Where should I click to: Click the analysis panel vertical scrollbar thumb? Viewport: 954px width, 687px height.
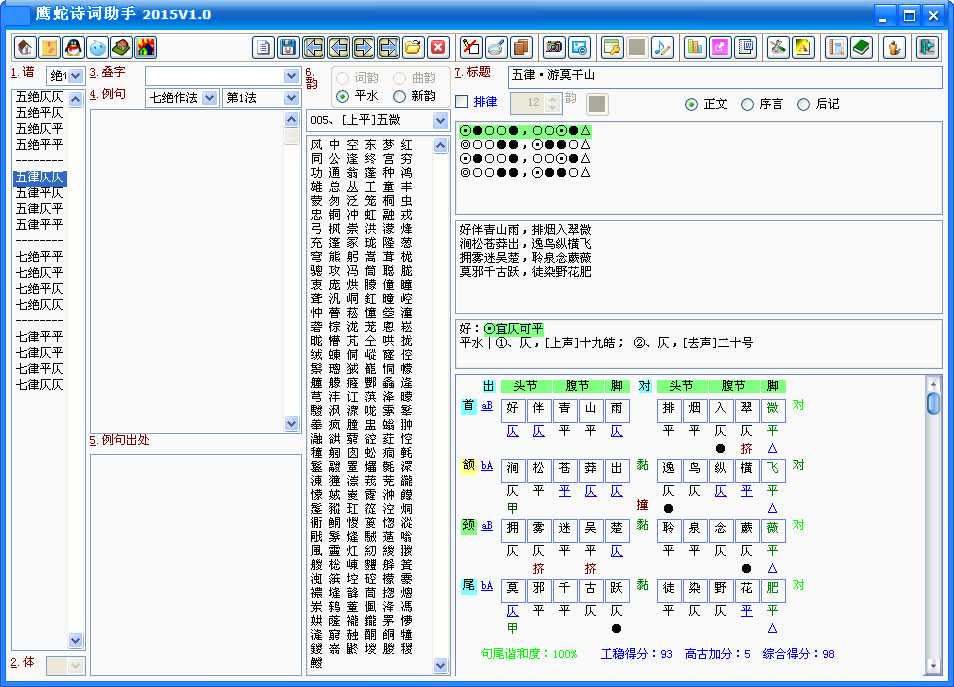933,403
